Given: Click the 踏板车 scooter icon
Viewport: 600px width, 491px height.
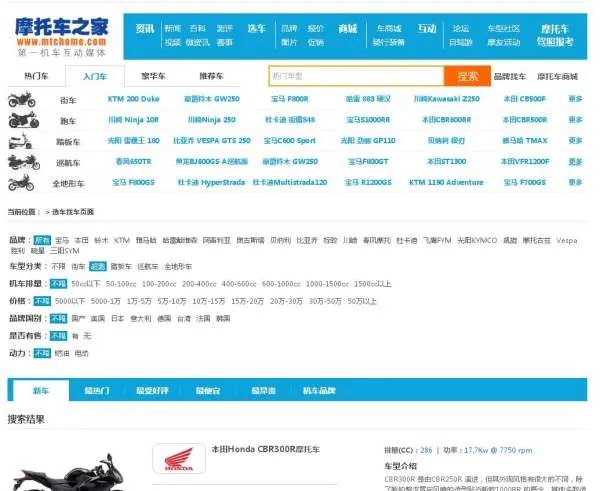Looking at the screenshot, I should point(20,141).
